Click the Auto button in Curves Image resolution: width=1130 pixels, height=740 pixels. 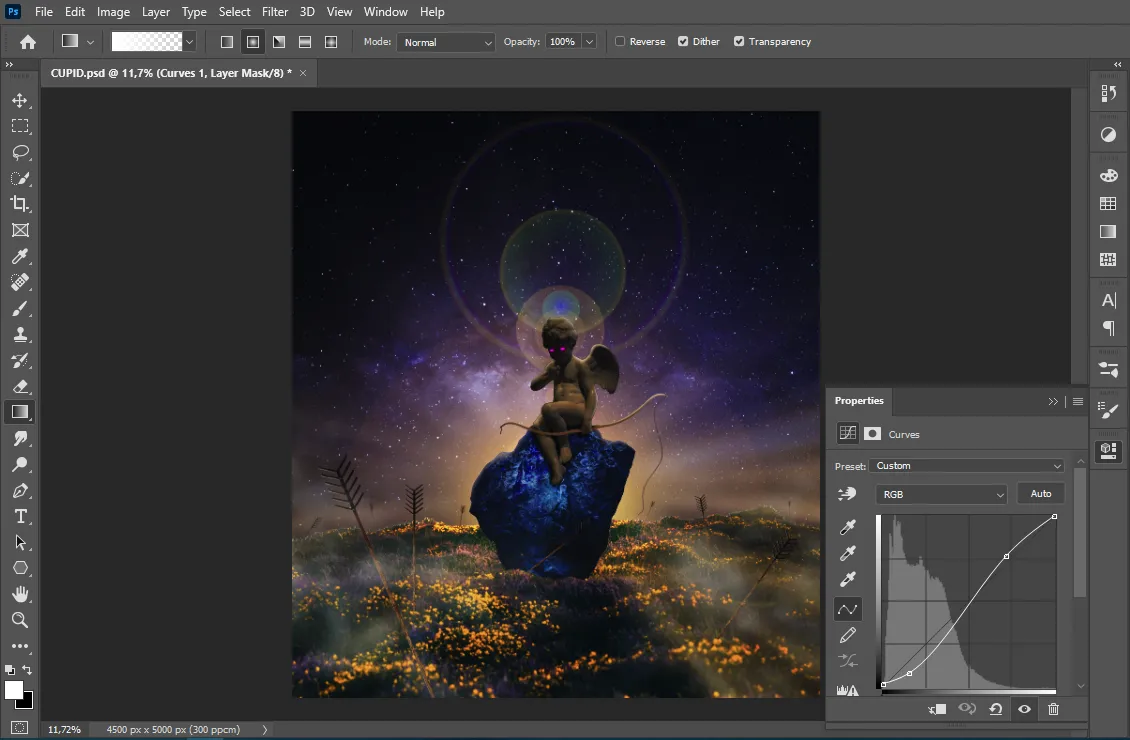coord(1041,494)
